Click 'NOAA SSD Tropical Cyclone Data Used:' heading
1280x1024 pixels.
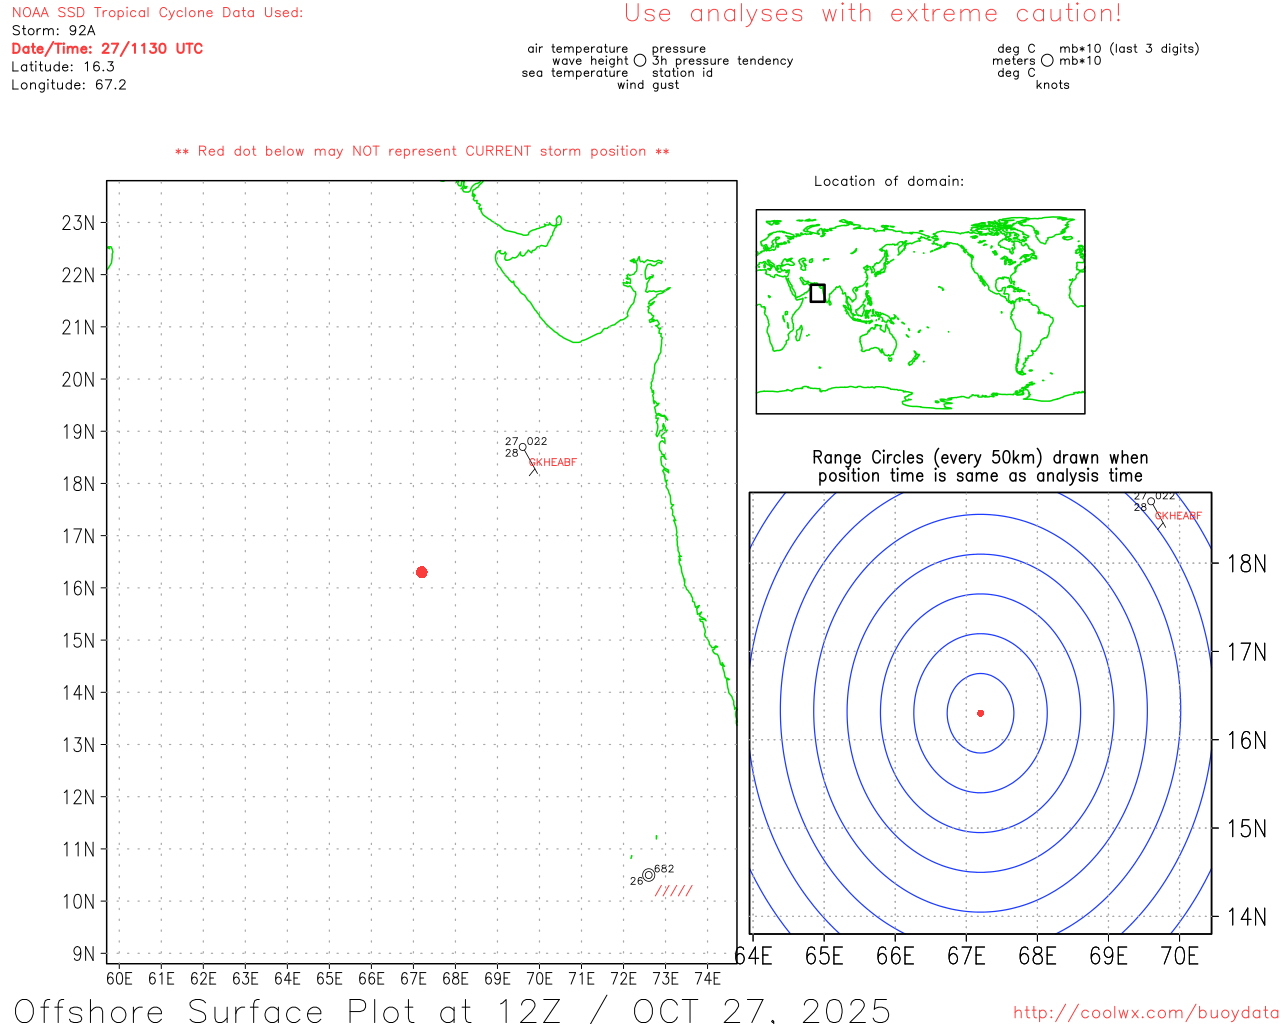tap(157, 13)
